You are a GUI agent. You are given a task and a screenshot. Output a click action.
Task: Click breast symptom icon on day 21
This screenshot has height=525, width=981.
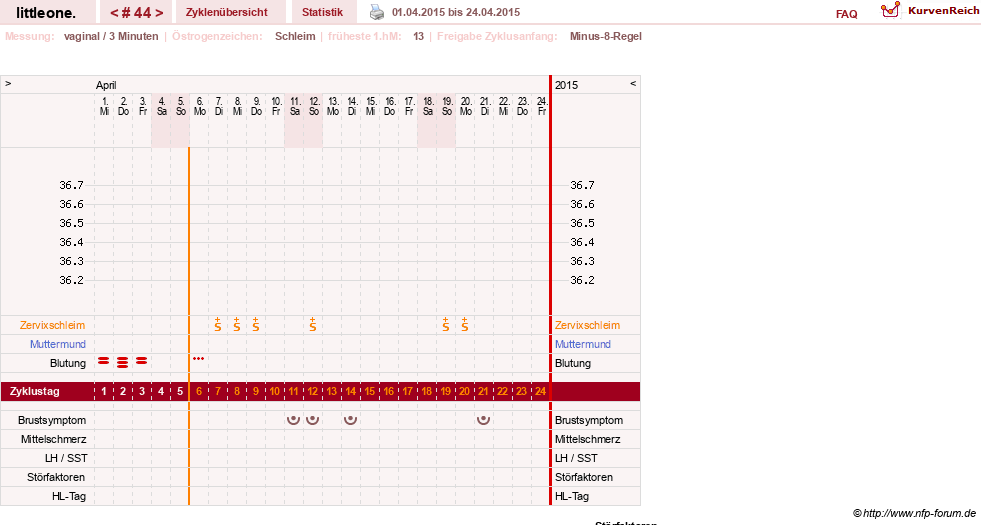(483, 420)
